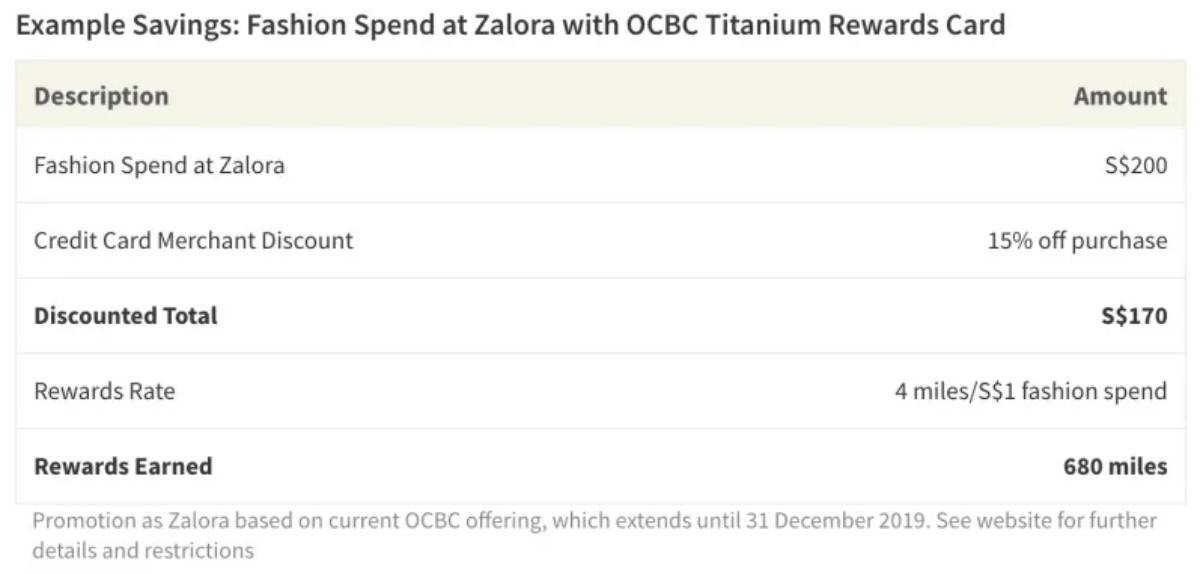Click the S$200 amount value
This screenshot has width=1200, height=574.
1132,166
